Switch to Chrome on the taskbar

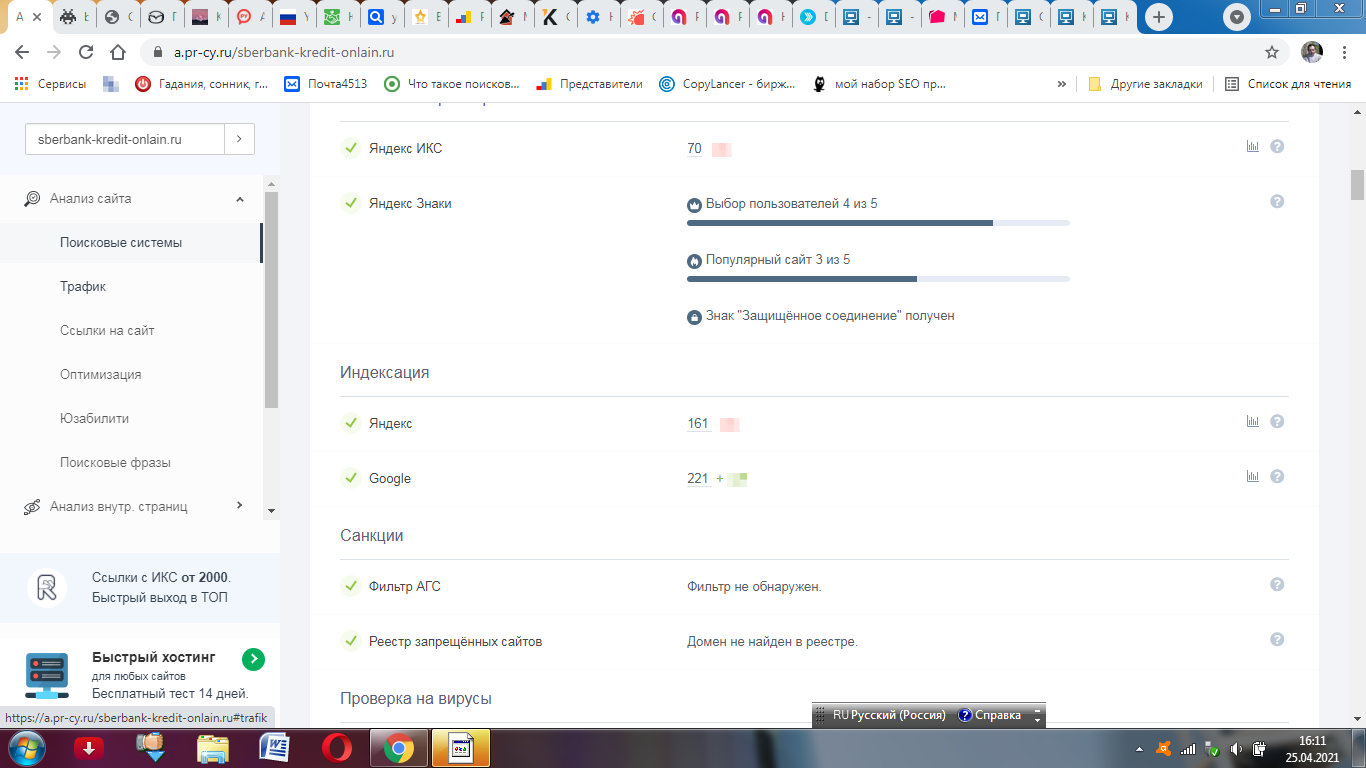click(399, 748)
